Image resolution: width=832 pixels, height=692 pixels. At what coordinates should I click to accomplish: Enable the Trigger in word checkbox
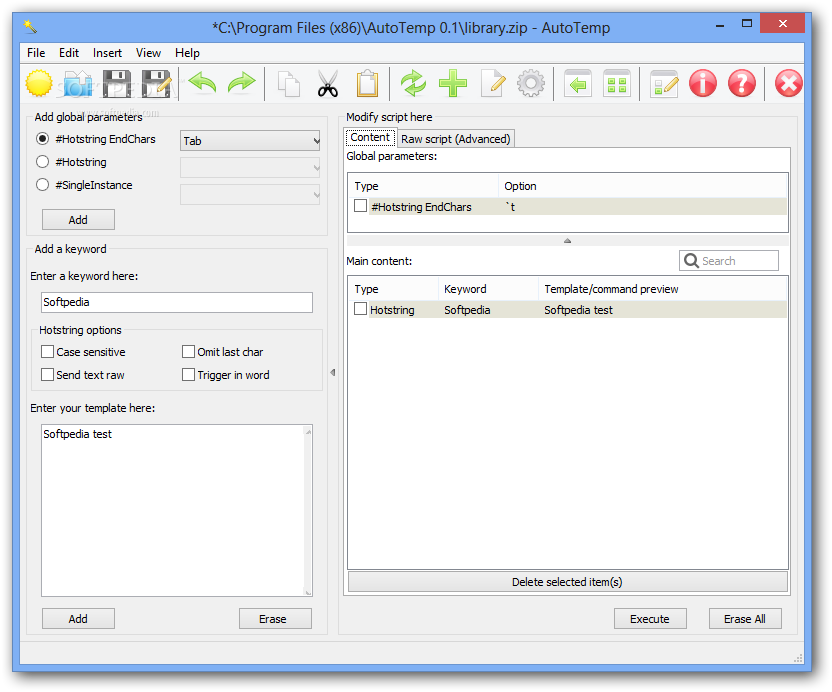click(x=188, y=375)
